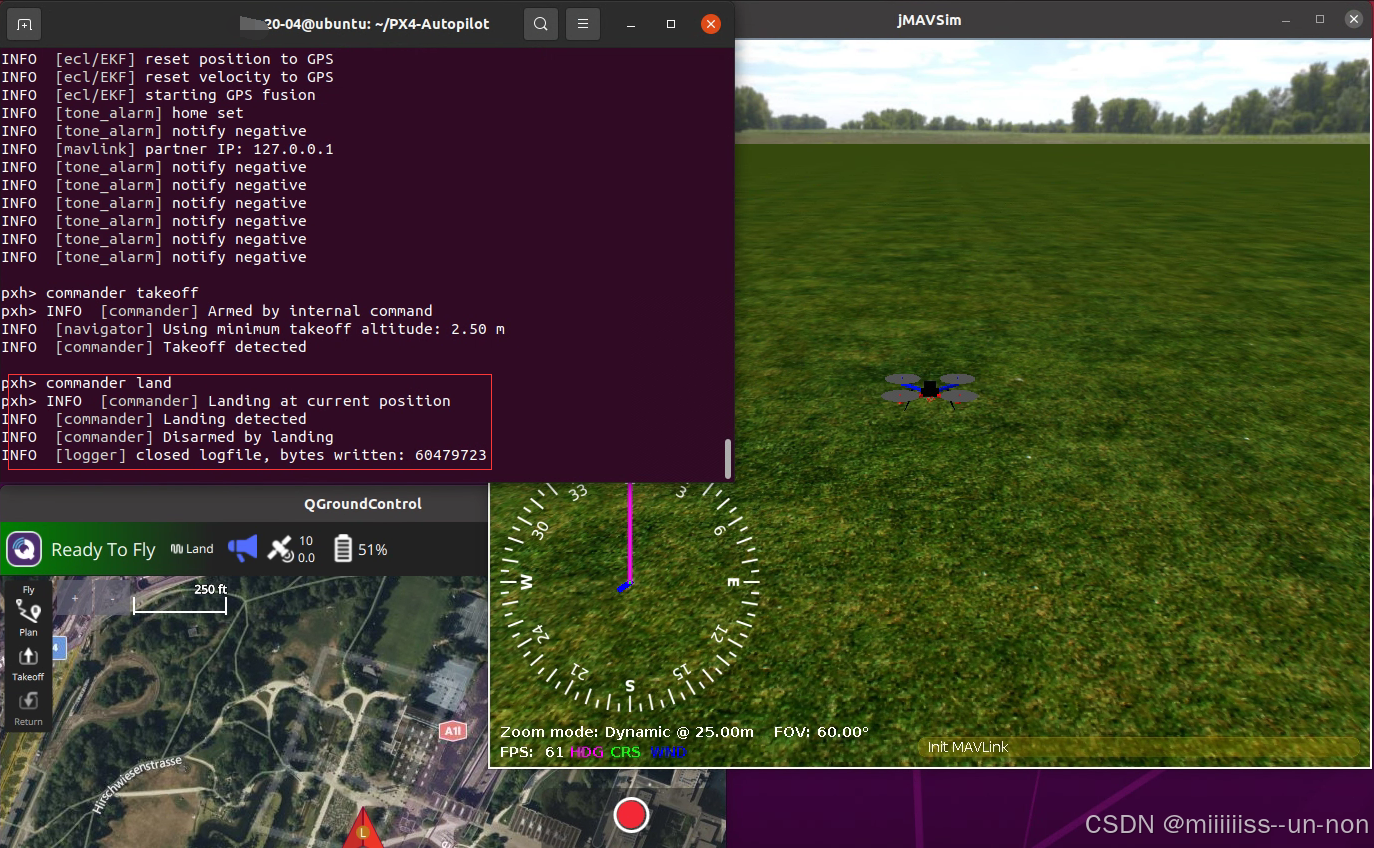Click 'Disarmed by landing' log line
1374x848 pixels.
167,437
